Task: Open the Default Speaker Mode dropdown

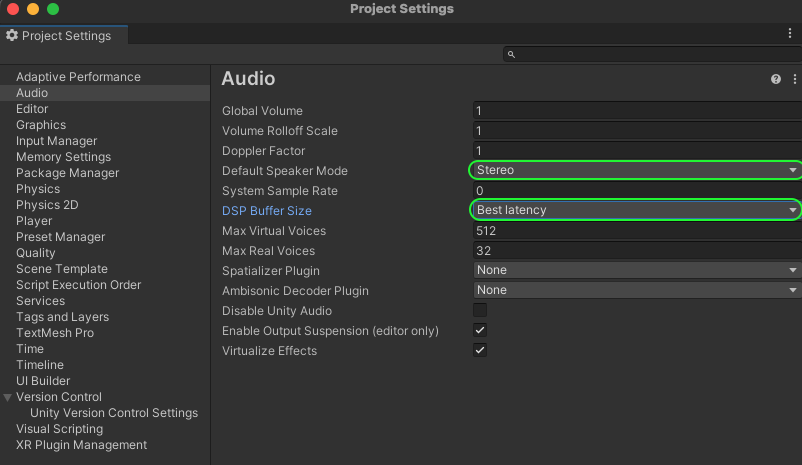Action: (x=637, y=170)
